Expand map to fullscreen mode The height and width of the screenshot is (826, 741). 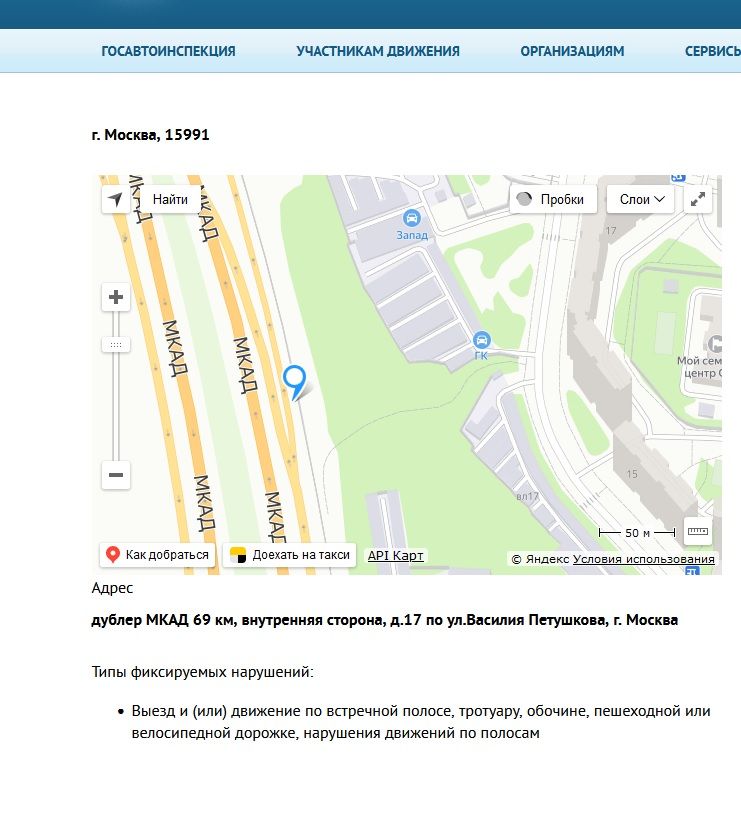(698, 199)
